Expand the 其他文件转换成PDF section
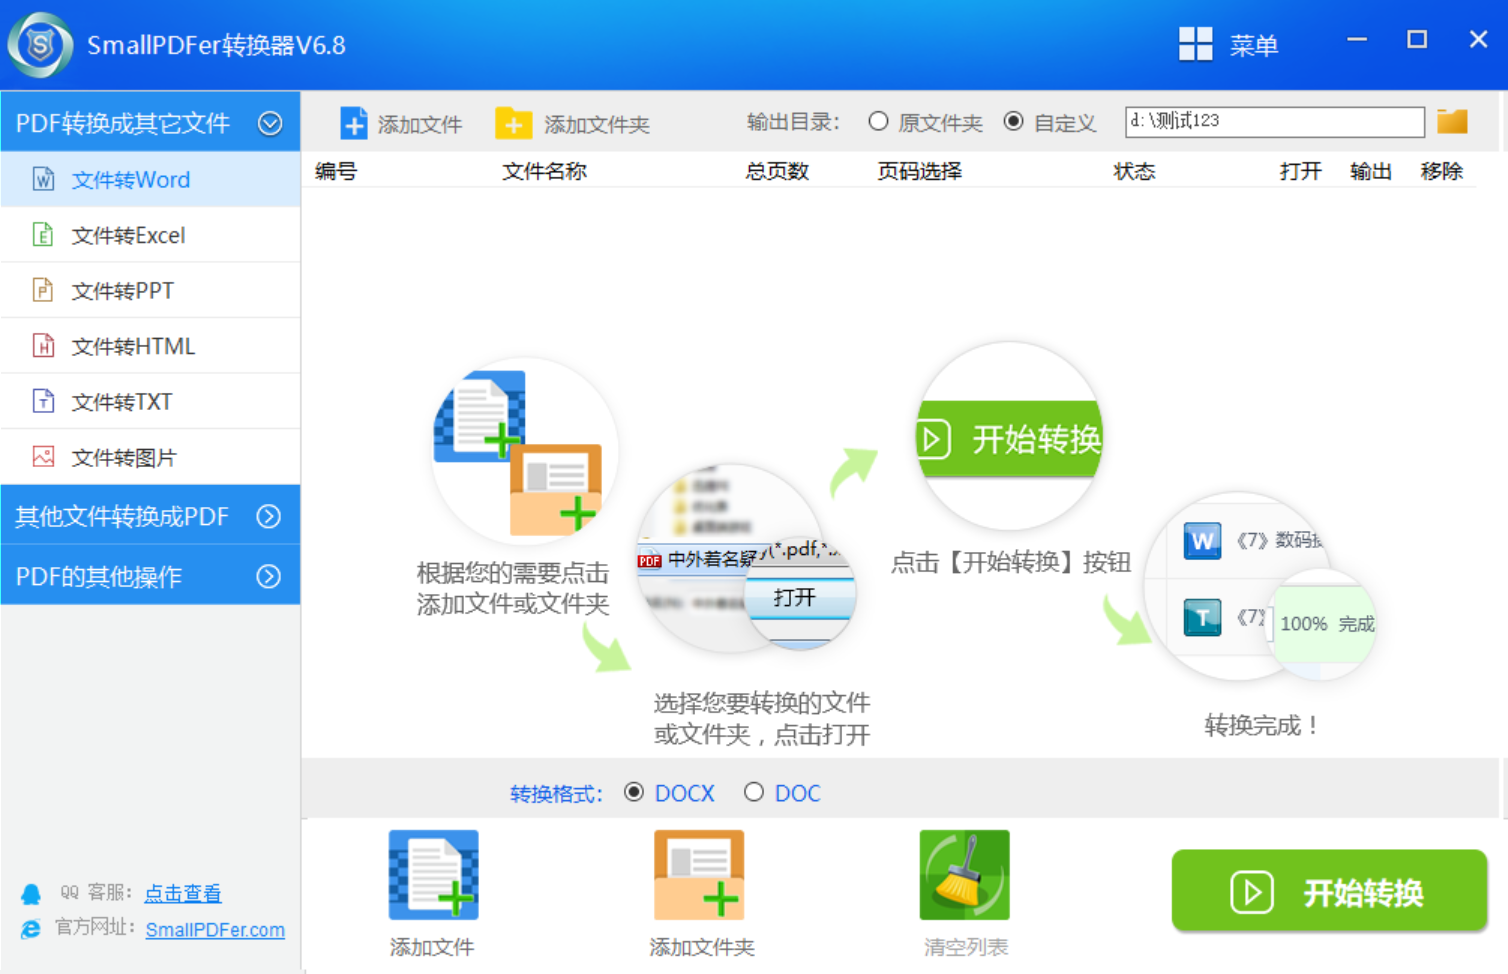 [x=268, y=516]
